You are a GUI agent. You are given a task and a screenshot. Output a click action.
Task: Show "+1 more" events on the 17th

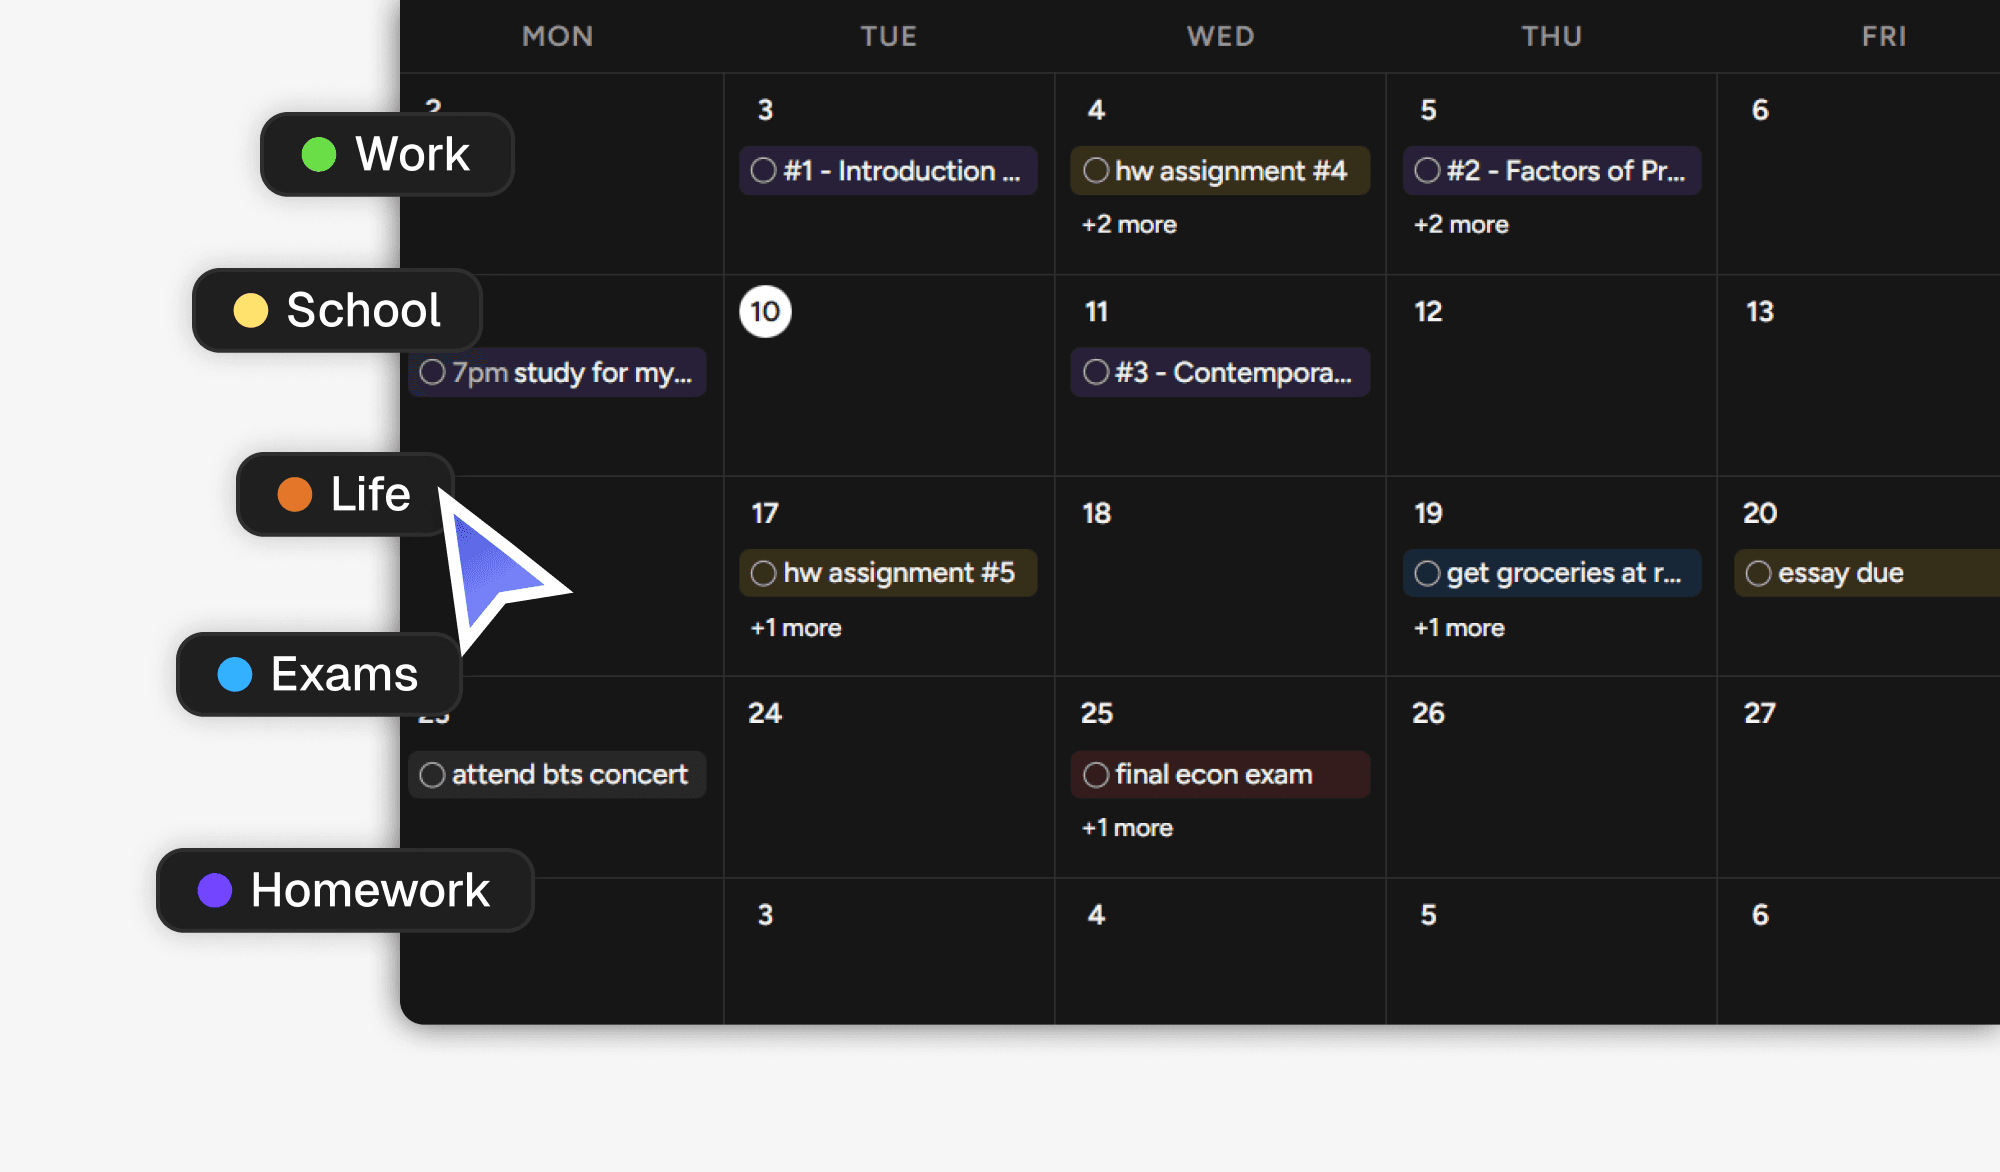coord(795,627)
